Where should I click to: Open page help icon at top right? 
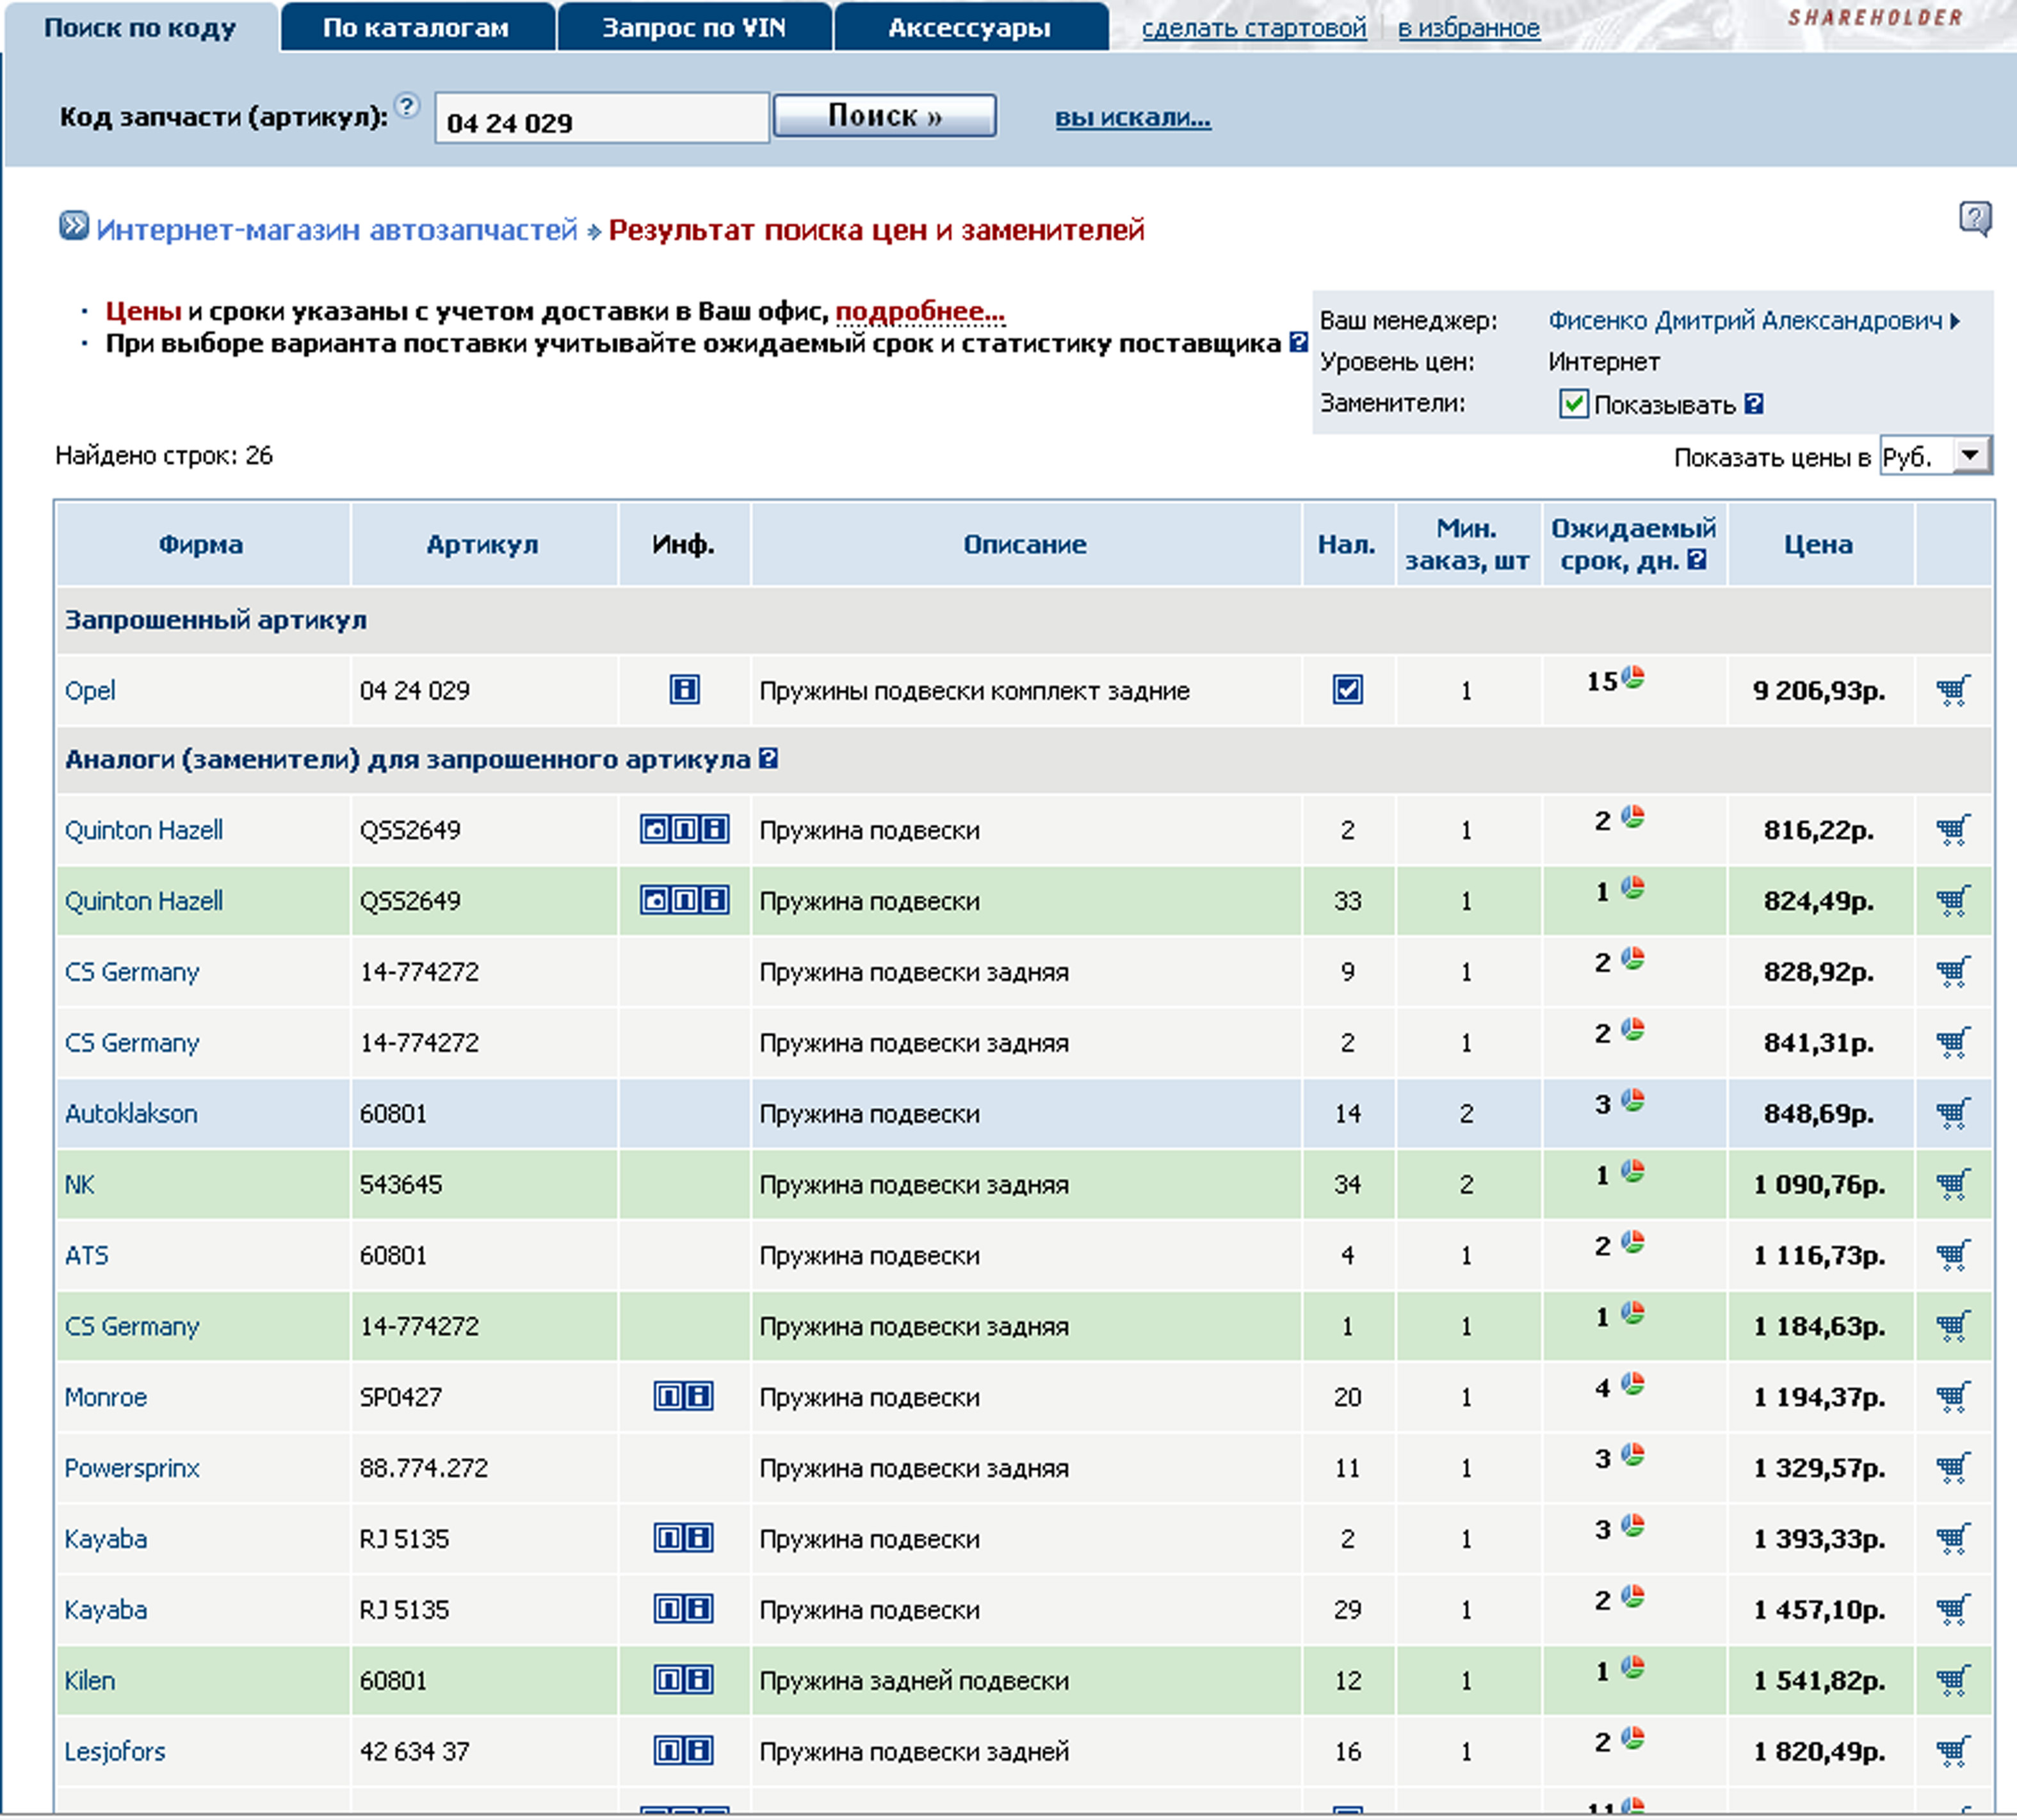(x=1975, y=218)
